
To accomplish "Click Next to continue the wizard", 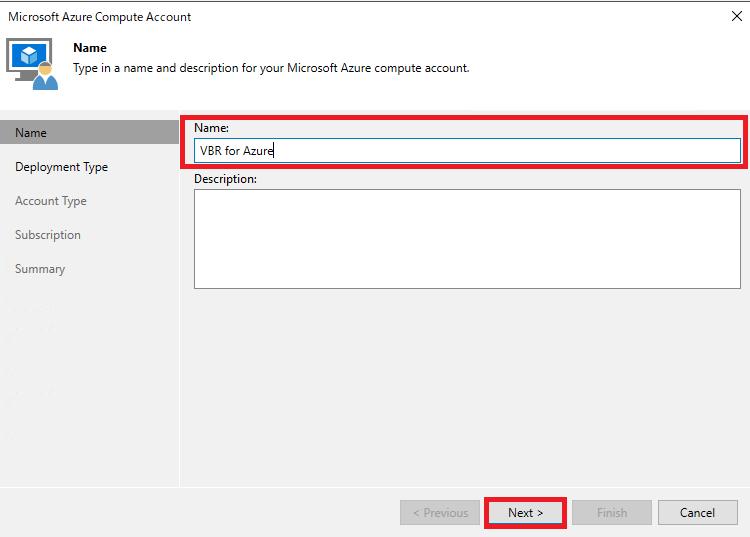I will point(526,513).
